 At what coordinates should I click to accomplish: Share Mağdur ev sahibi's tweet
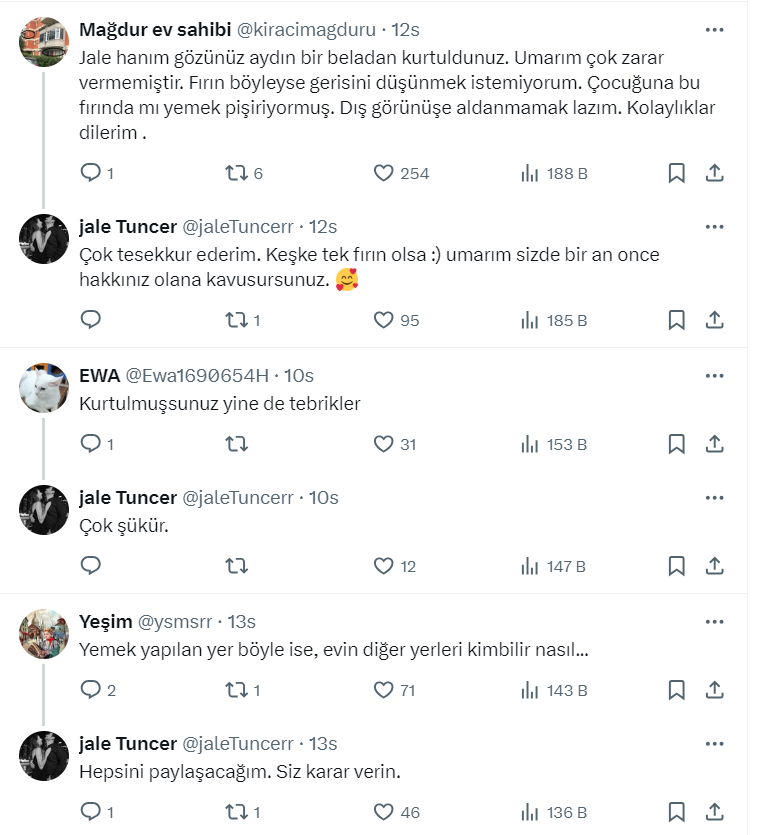click(714, 173)
